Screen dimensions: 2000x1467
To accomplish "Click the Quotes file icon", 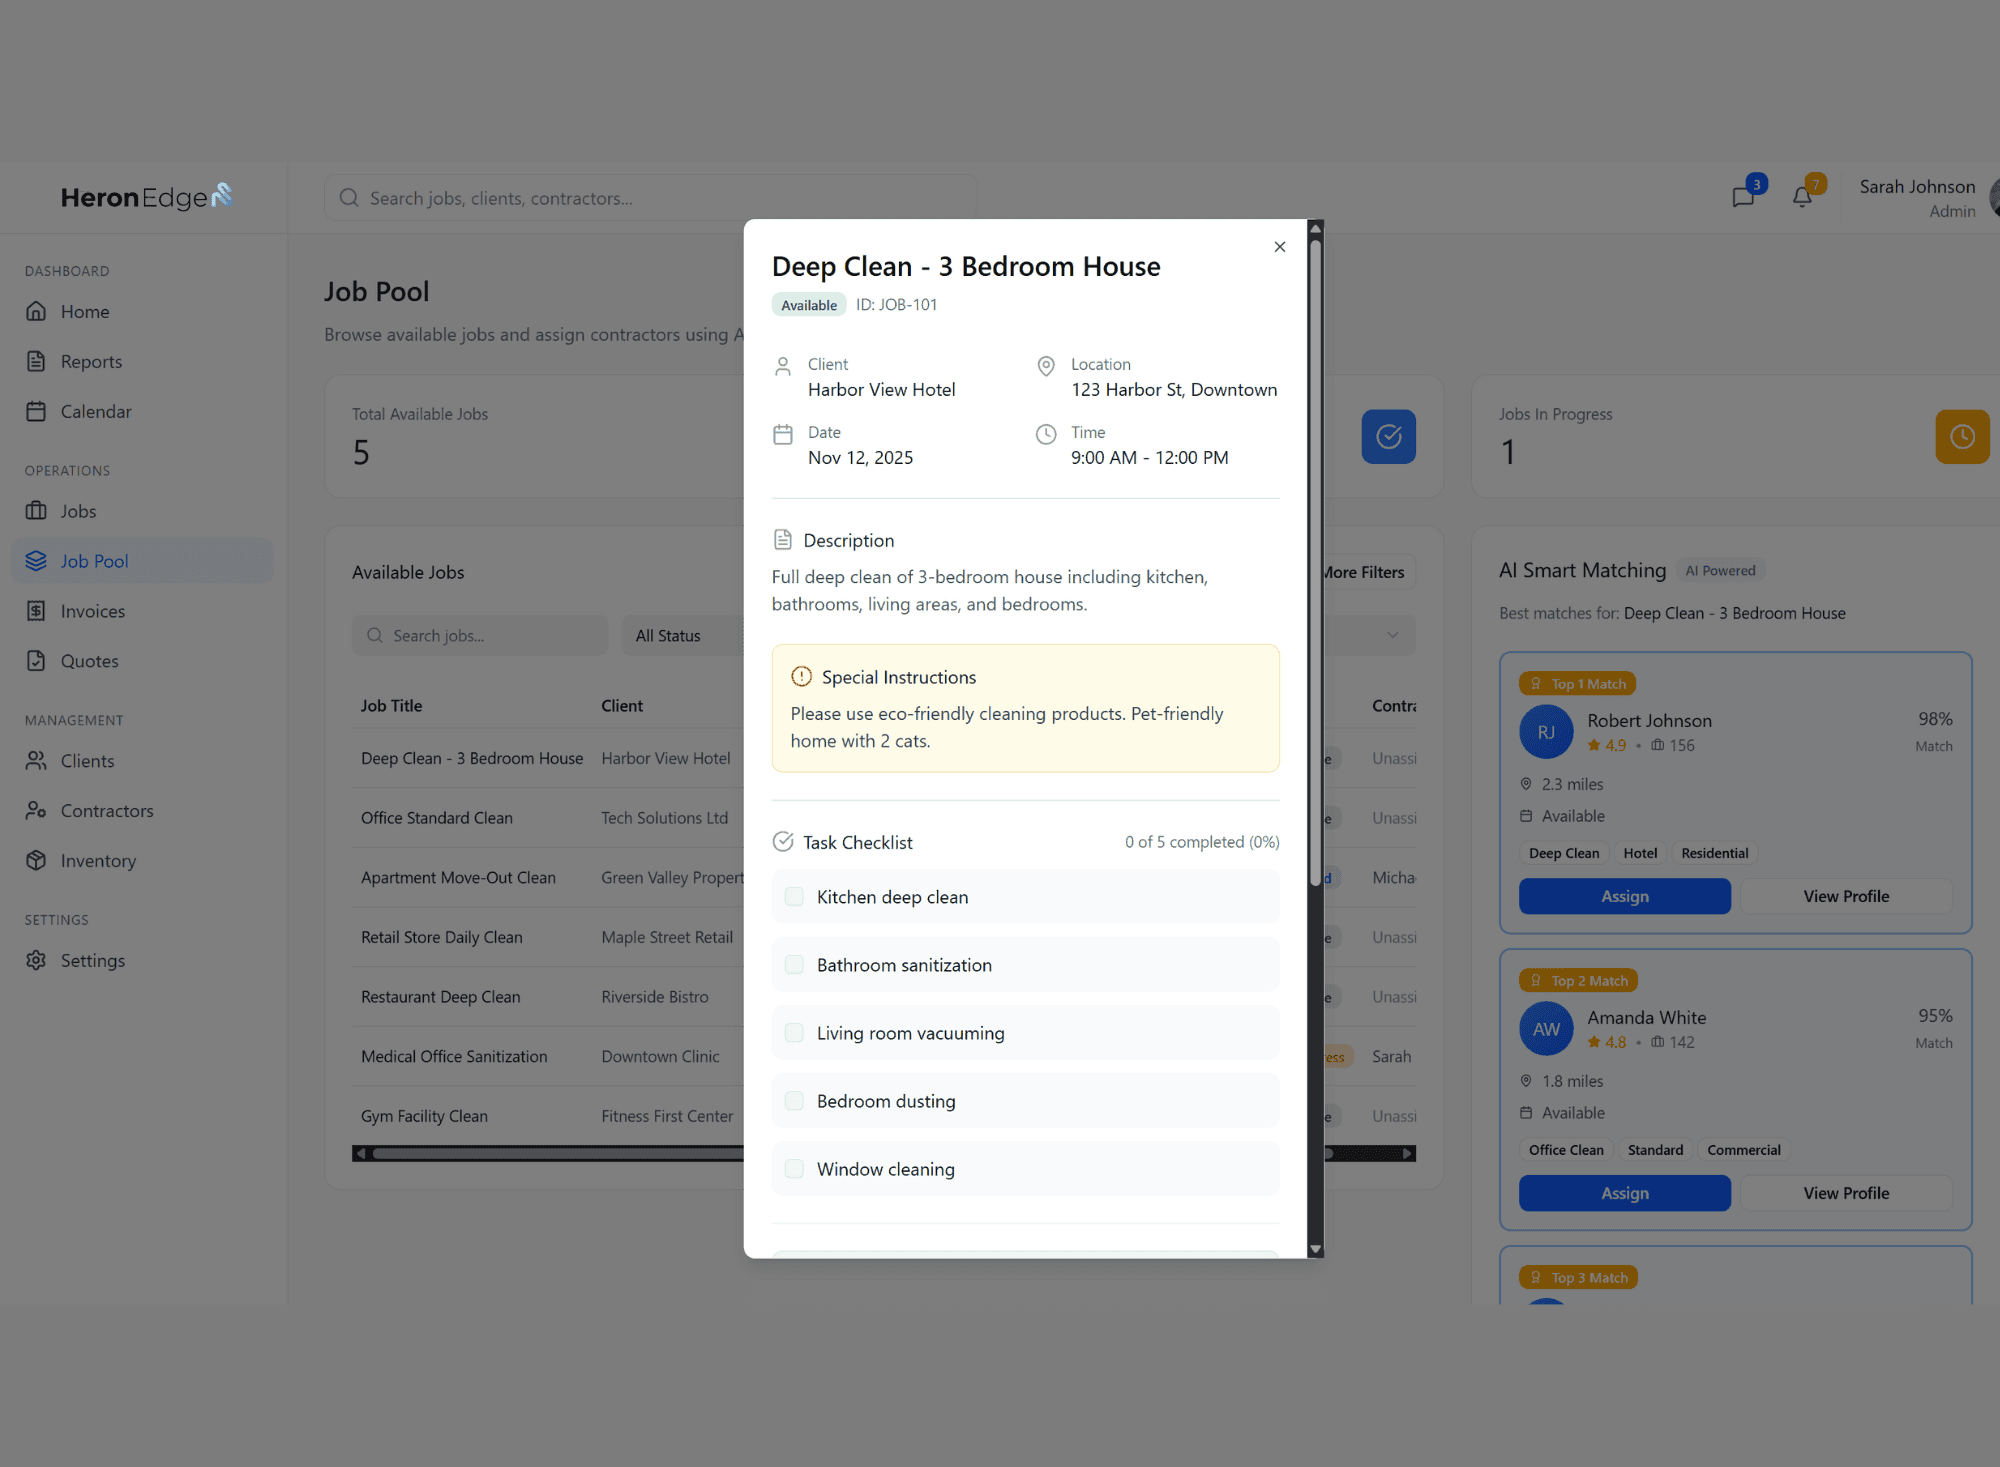I will point(36,661).
